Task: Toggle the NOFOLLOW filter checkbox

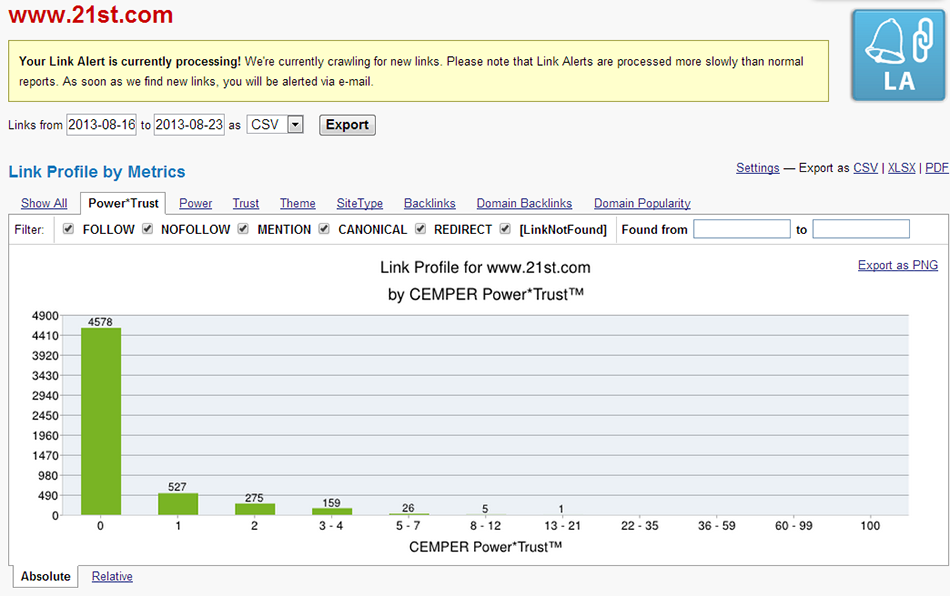Action: click(147, 229)
